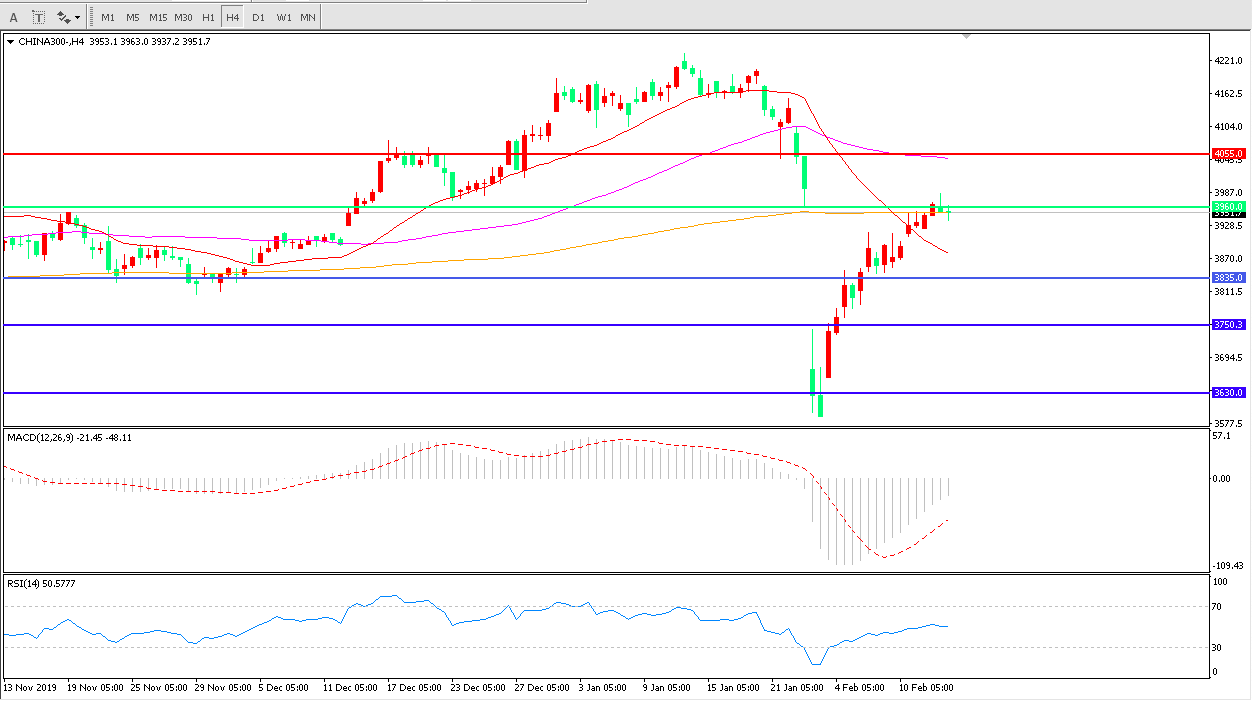Screen dimensions: 1252x701
Task: Select the W1 weekly timeframe
Action: click(x=284, y=17)
